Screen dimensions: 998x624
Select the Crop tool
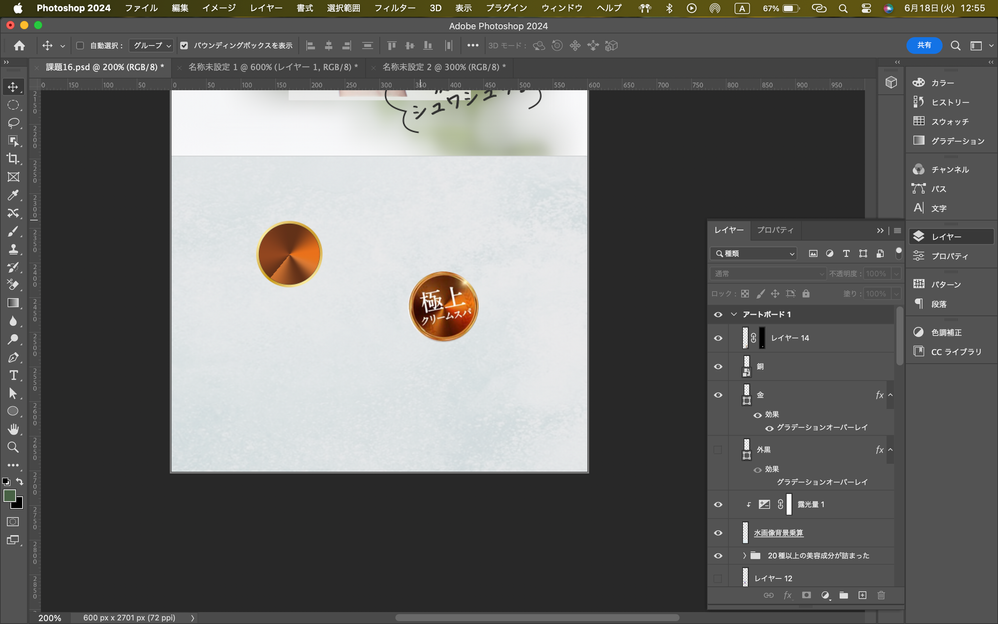click(13, 159)
